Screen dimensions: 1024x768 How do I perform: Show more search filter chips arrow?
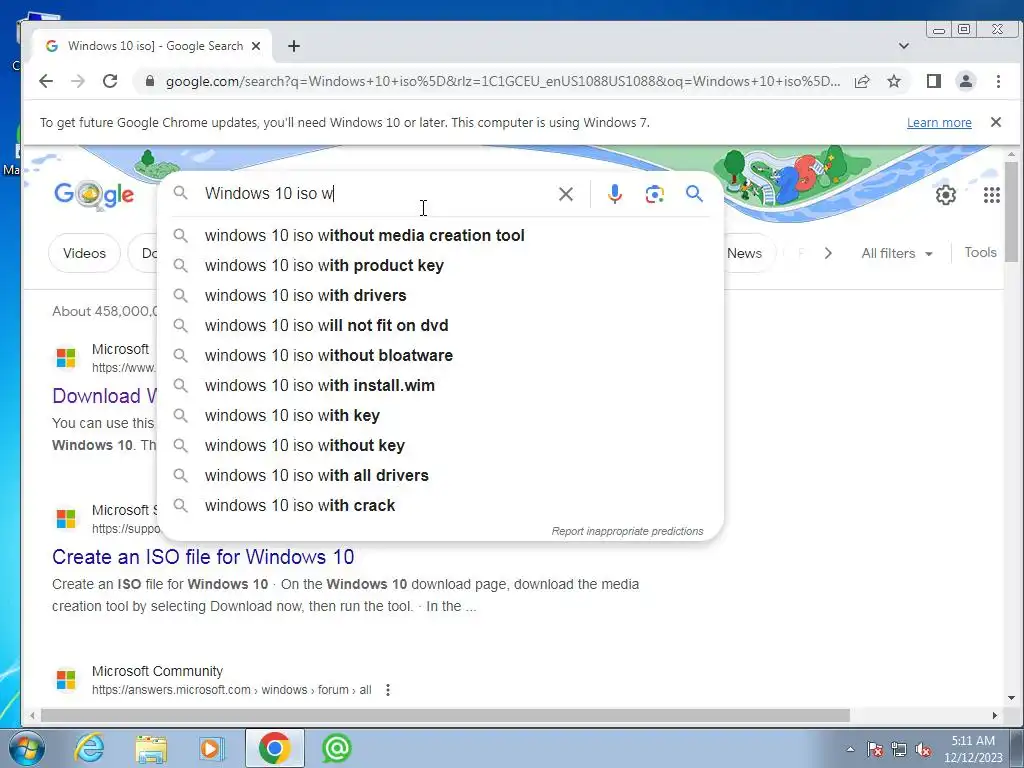pyautogui.click(x=828, y=253)
